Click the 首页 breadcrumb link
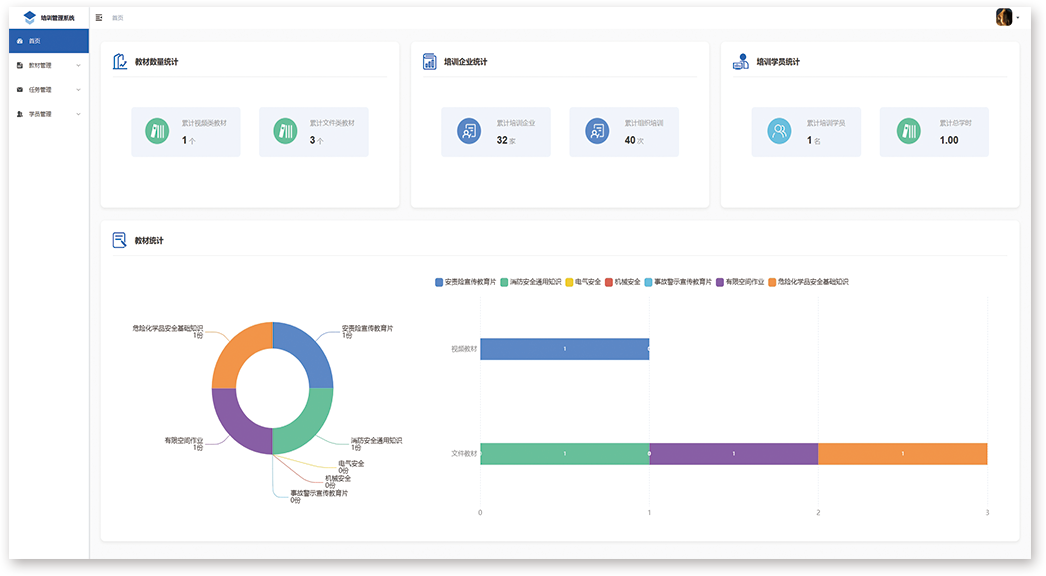1046x576 pixels. (x=118, y=18)
